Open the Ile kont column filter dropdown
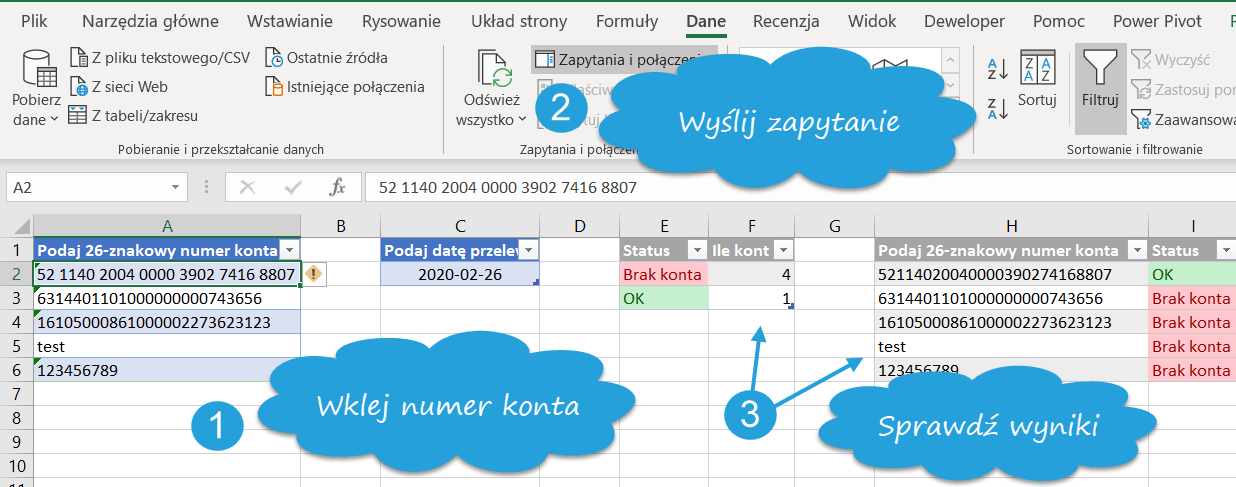Screen dimensions: 1236x487 pyautogui.click(x=783, y=251)
